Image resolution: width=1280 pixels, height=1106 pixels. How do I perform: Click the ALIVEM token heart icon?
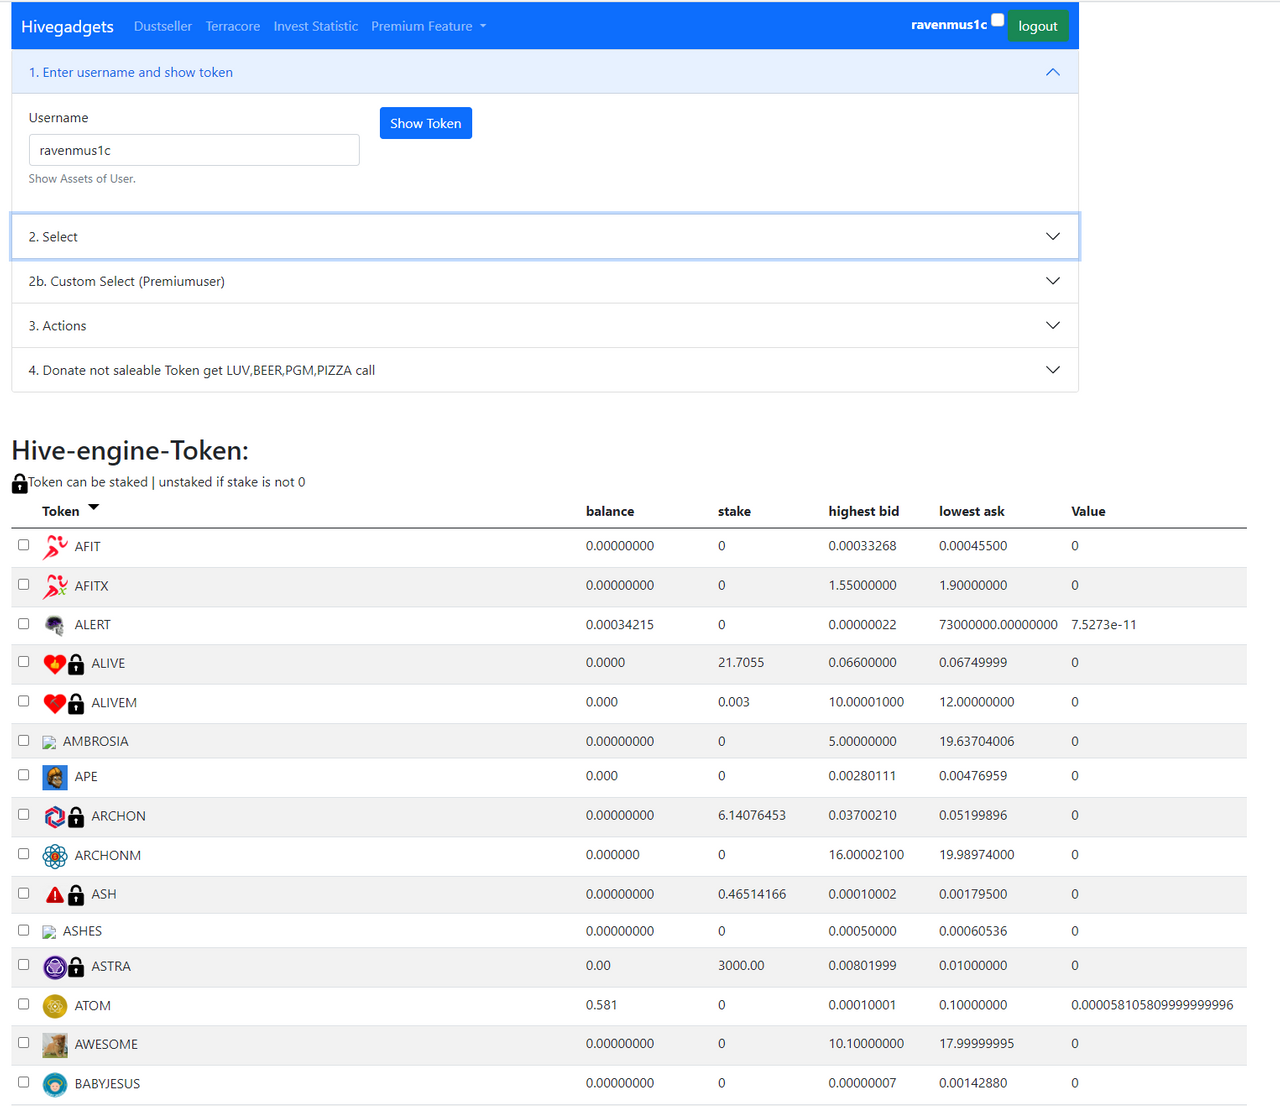54,703
